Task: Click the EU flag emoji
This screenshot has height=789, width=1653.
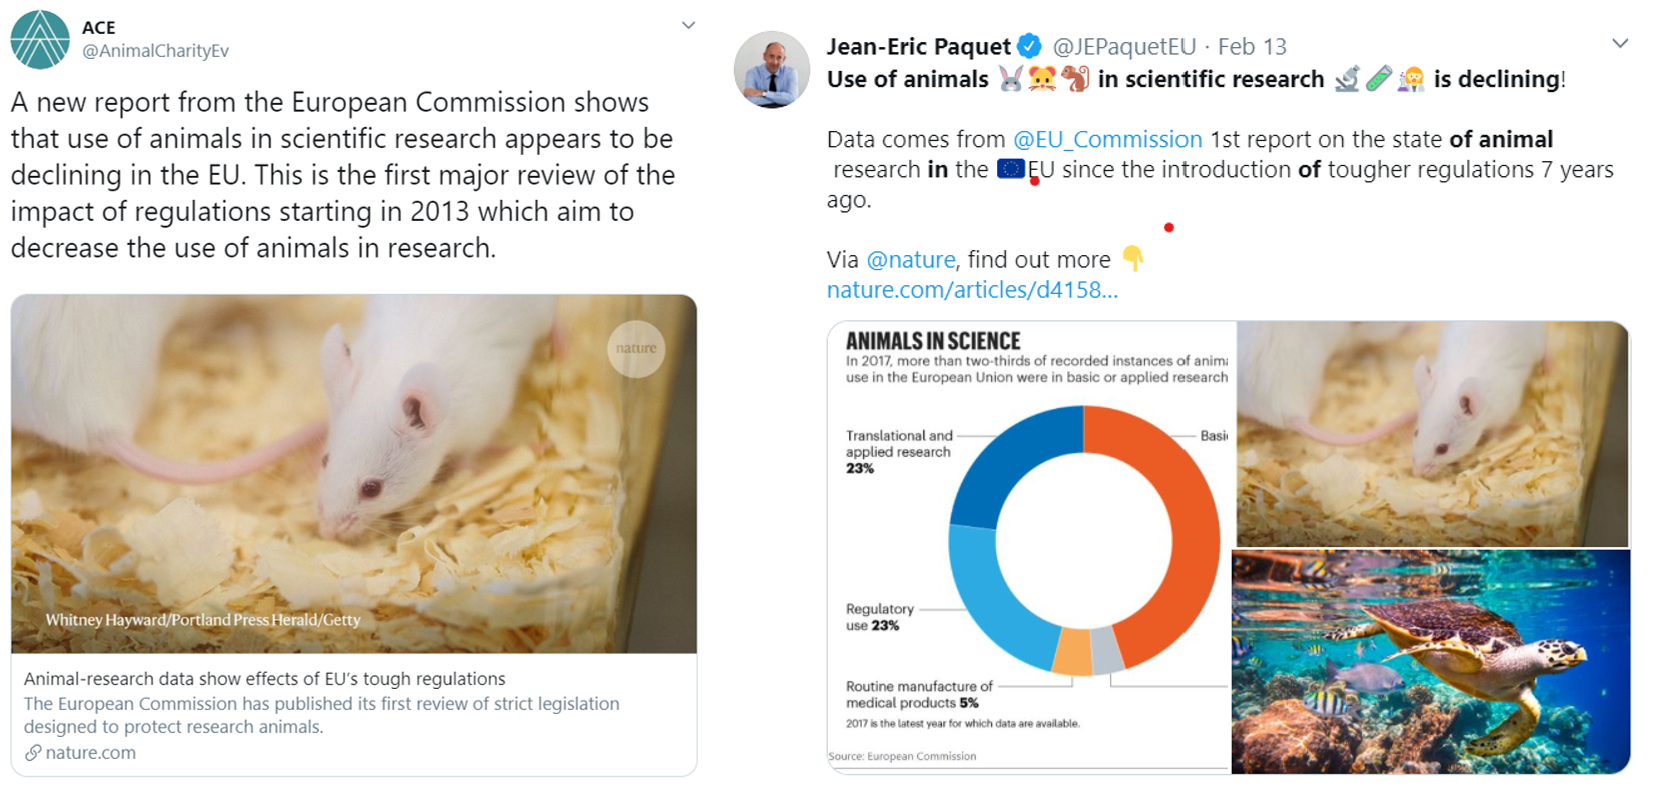Action: [1011, 169]
